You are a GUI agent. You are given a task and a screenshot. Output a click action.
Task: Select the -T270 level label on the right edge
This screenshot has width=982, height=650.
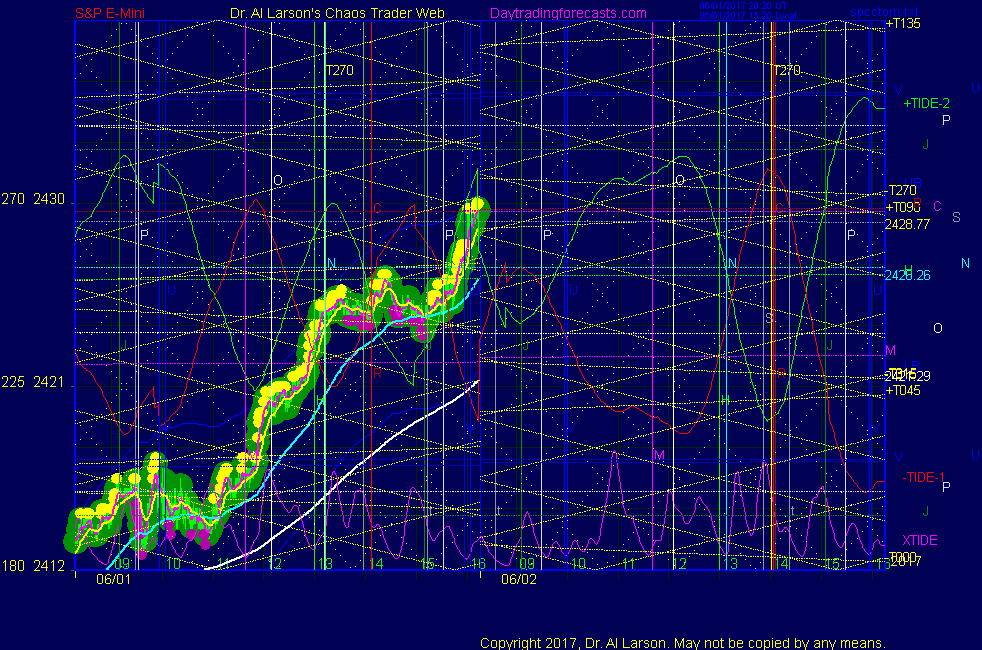pos(902,190)
